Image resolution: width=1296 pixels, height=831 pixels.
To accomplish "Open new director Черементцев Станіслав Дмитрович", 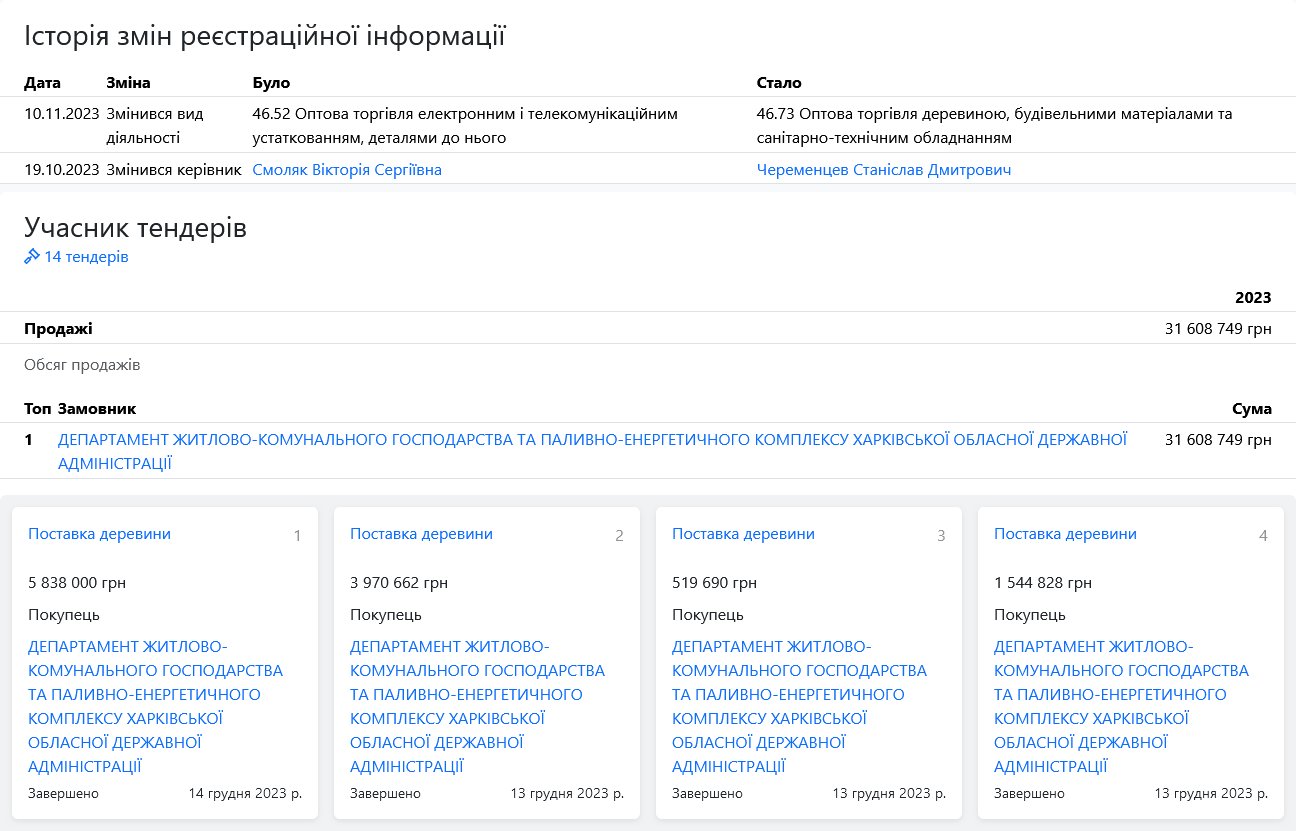I will pos(884,170).
